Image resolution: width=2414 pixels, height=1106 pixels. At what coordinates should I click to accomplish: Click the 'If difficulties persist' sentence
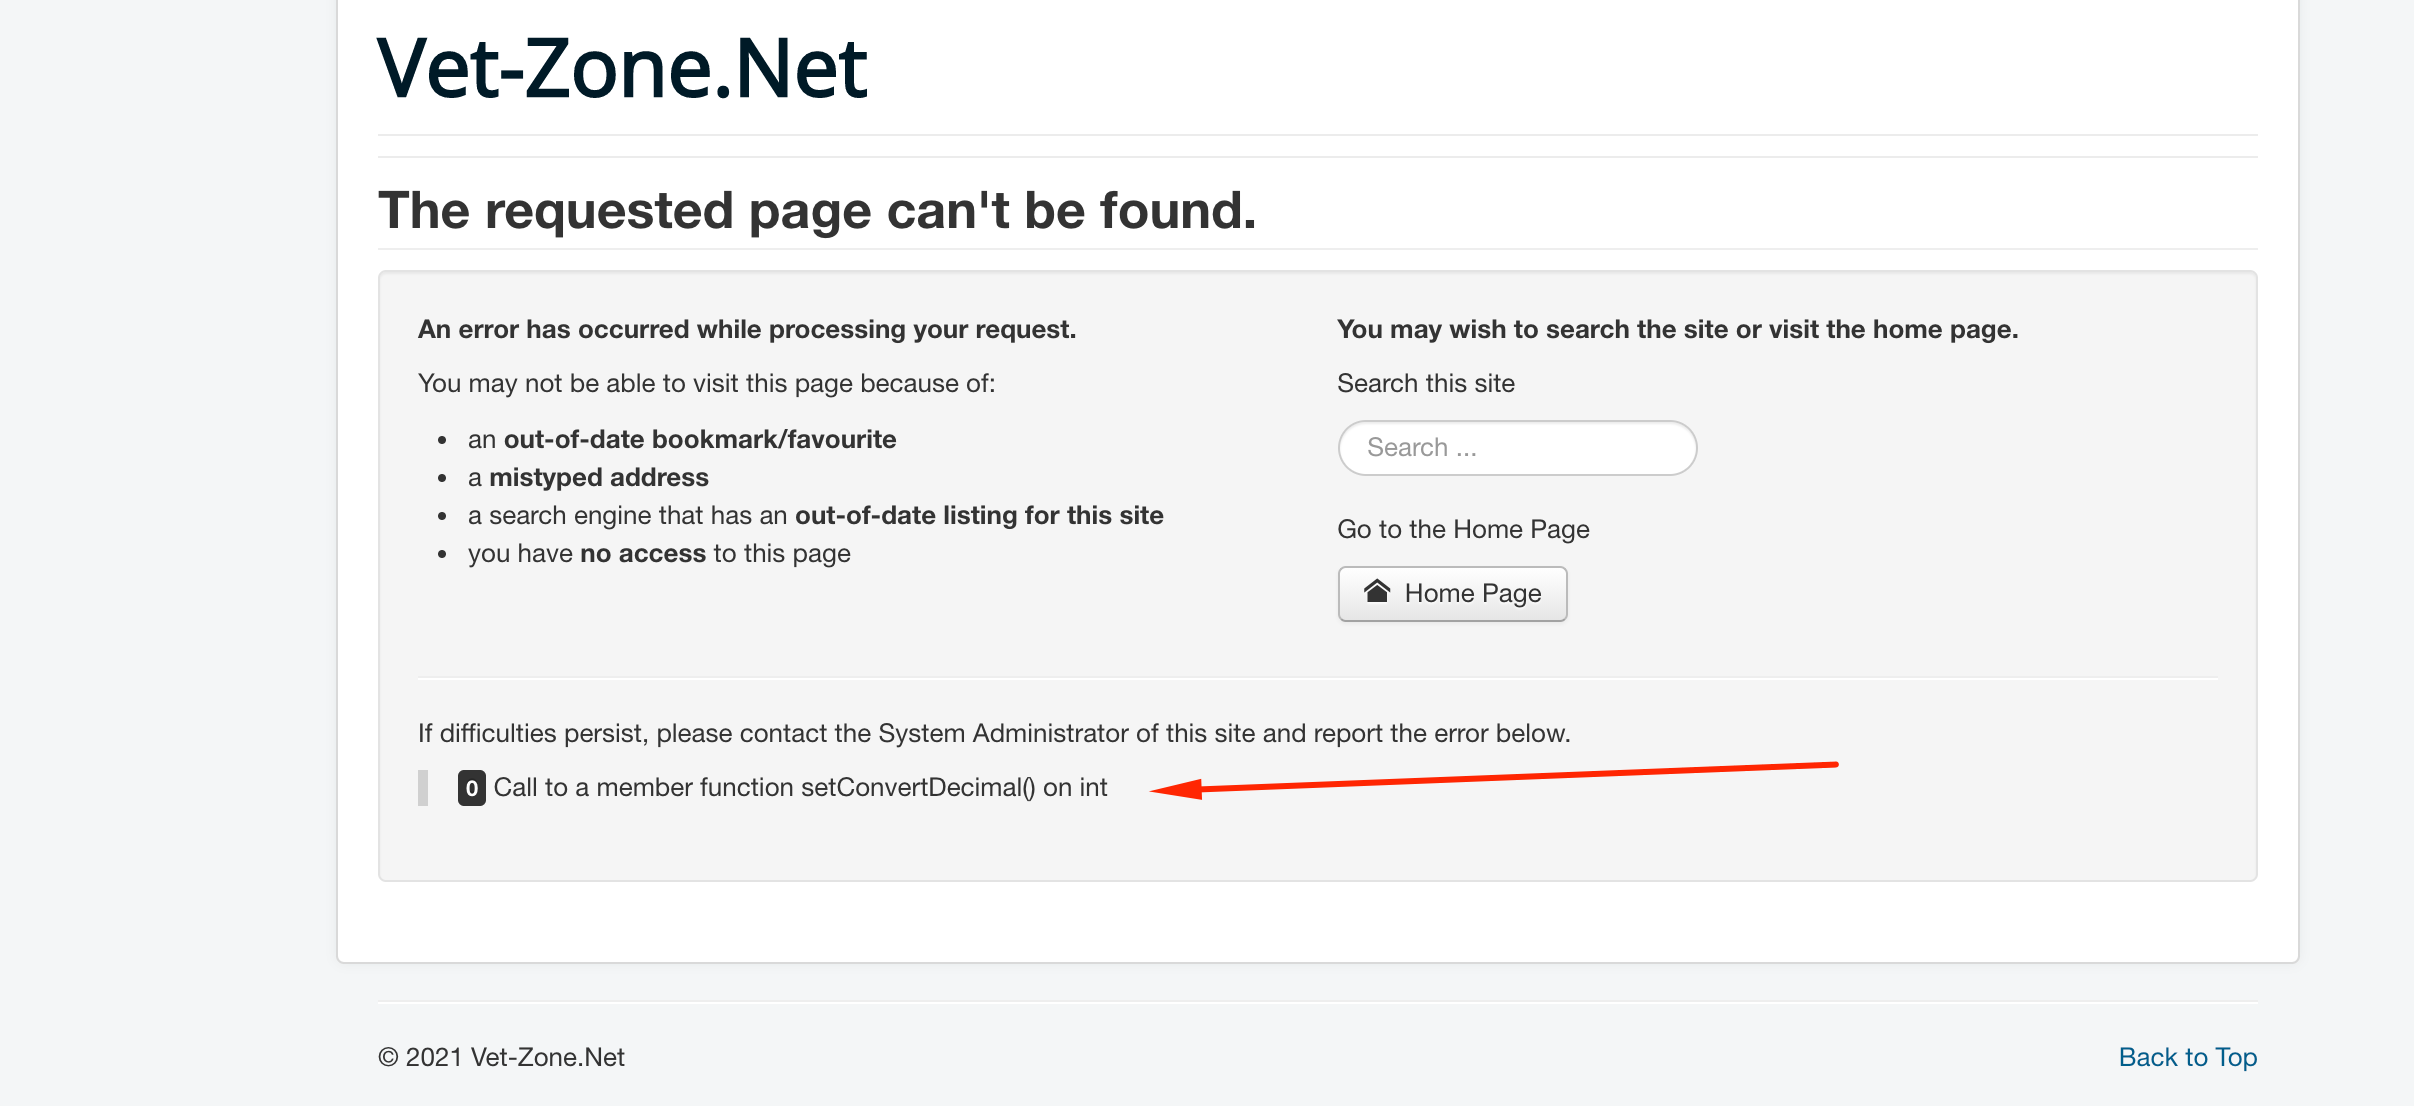click(993, 734)
